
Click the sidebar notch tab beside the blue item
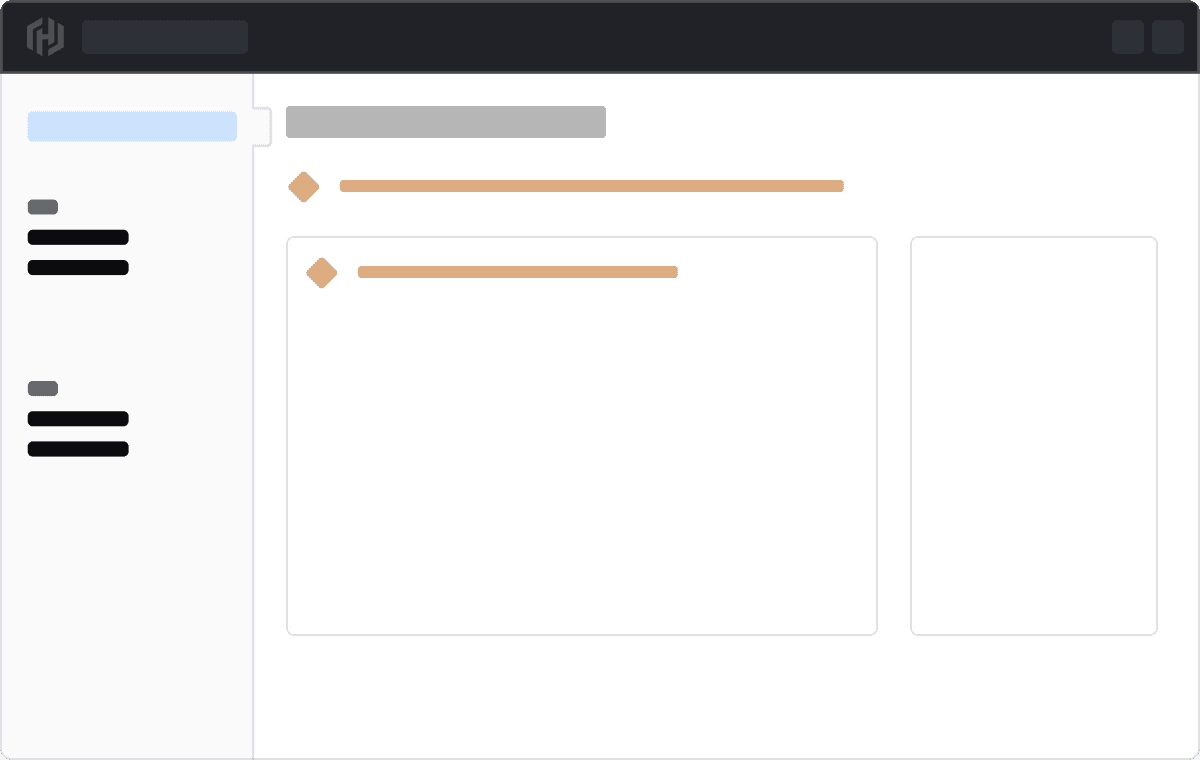click(x=262, y=126)
